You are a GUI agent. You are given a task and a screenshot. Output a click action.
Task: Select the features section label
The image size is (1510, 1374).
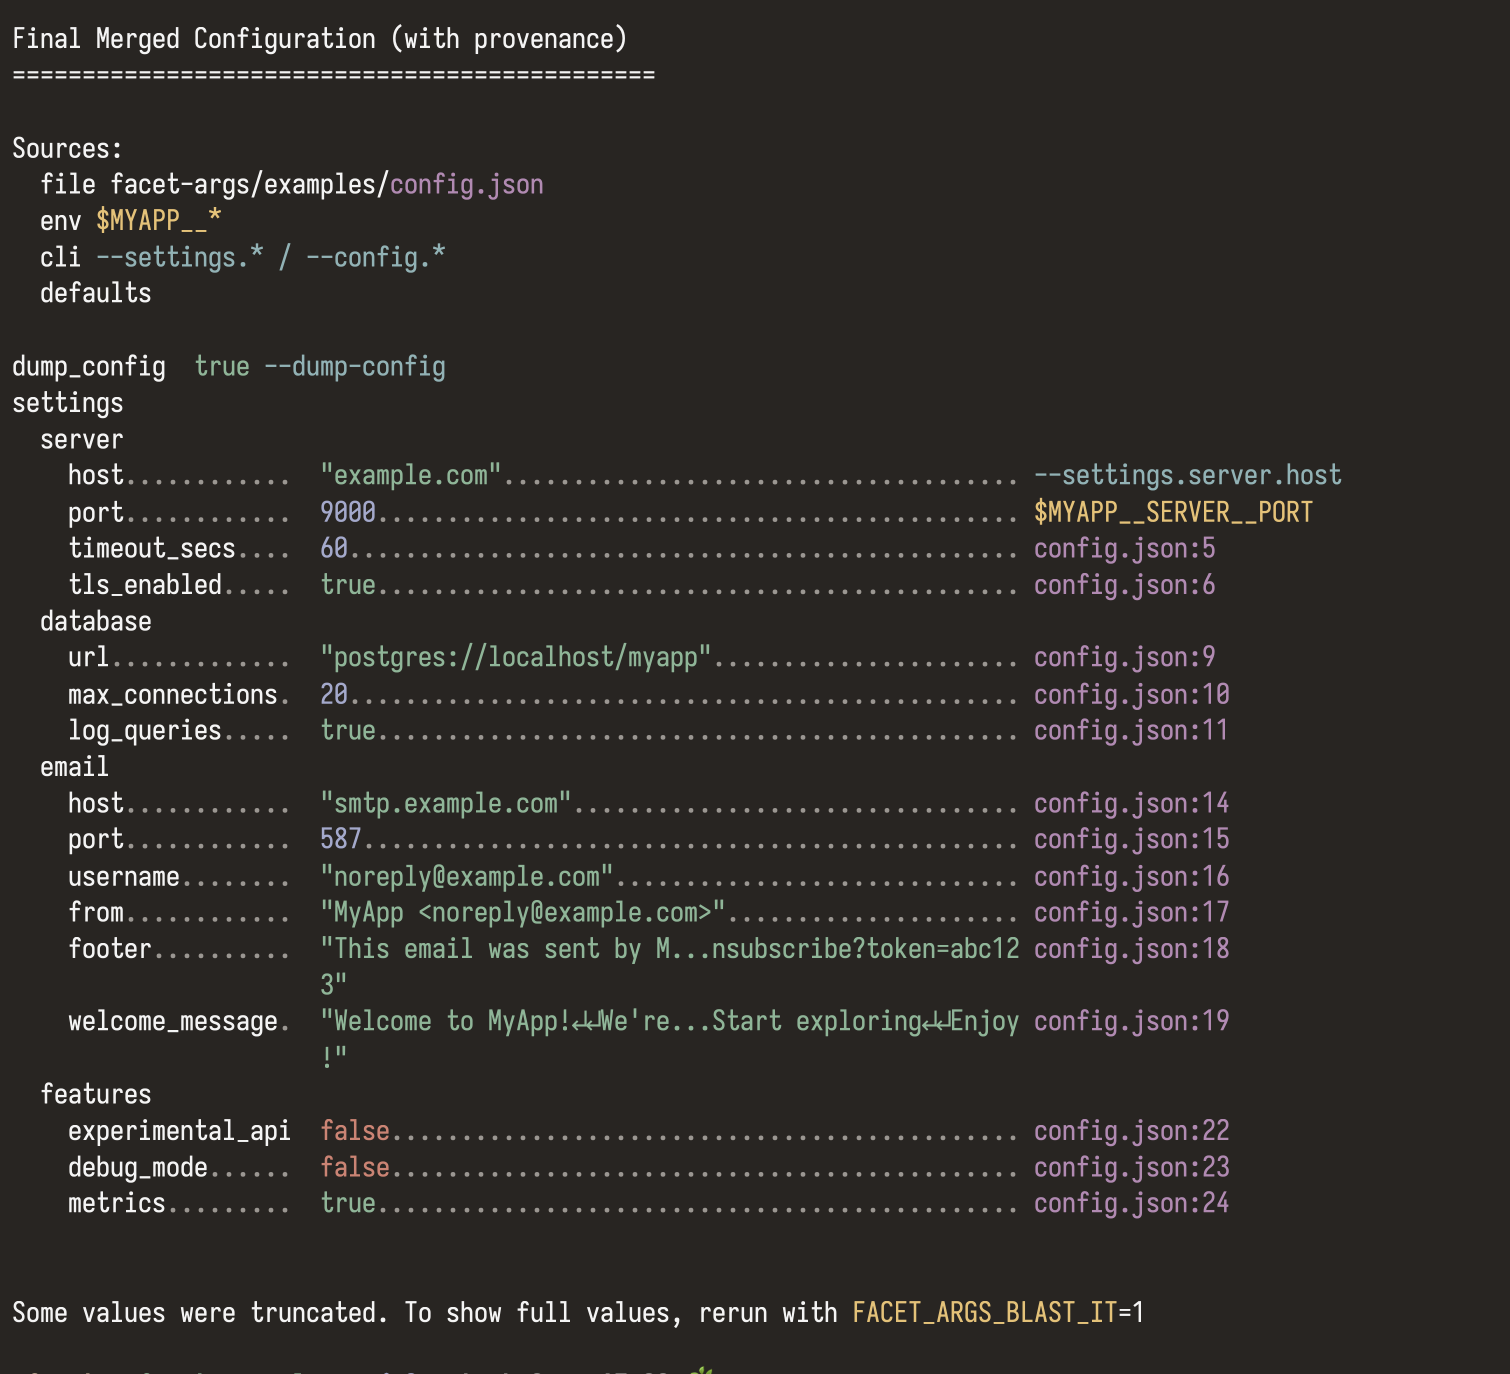coord(97,1093)
